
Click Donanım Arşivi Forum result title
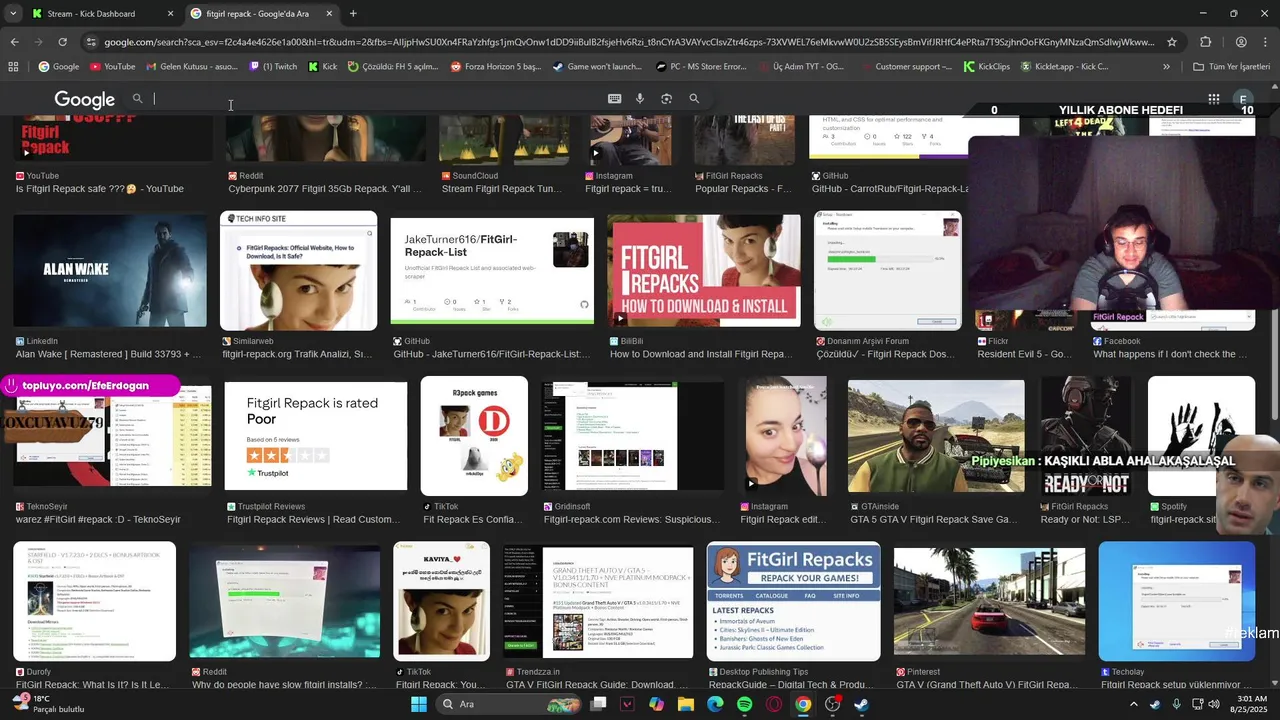(x=886, y=354)
